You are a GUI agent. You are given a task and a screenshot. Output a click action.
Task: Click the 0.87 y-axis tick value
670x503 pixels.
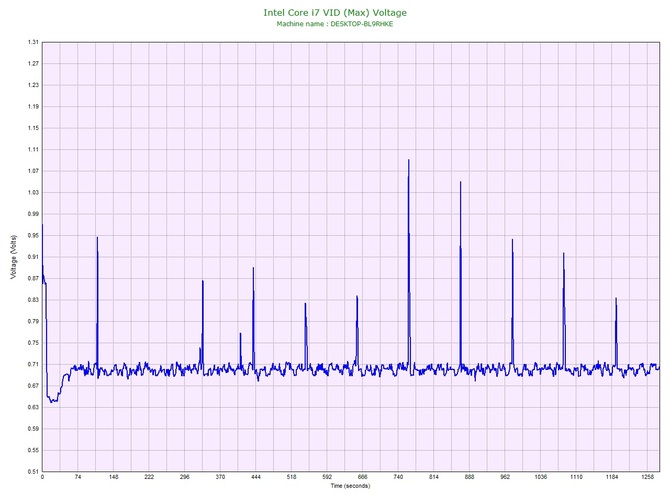[33, 279]
